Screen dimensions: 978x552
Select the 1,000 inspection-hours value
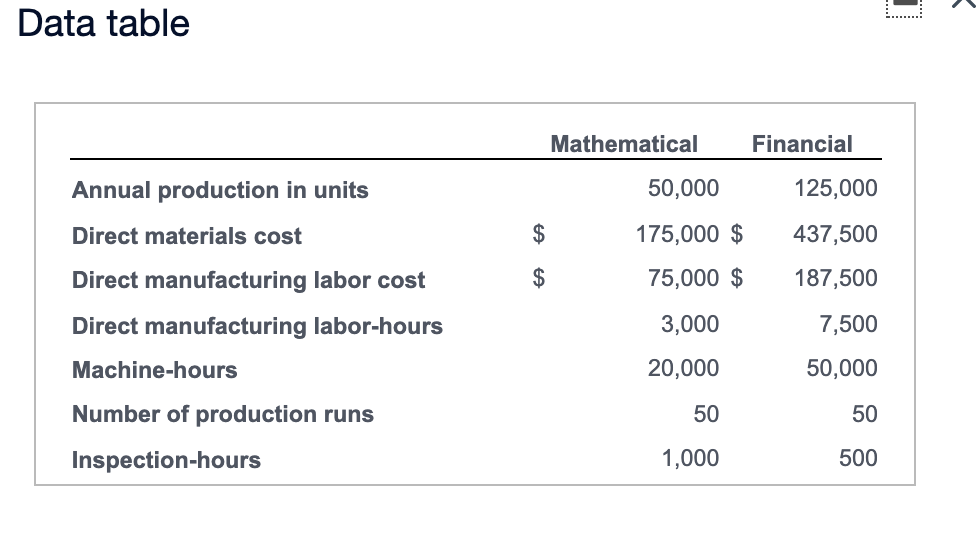click(690, 458)
